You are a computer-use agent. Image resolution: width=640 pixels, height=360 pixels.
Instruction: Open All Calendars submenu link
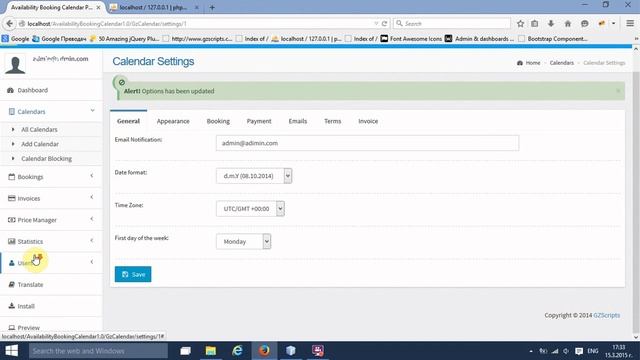click(39, 129)
